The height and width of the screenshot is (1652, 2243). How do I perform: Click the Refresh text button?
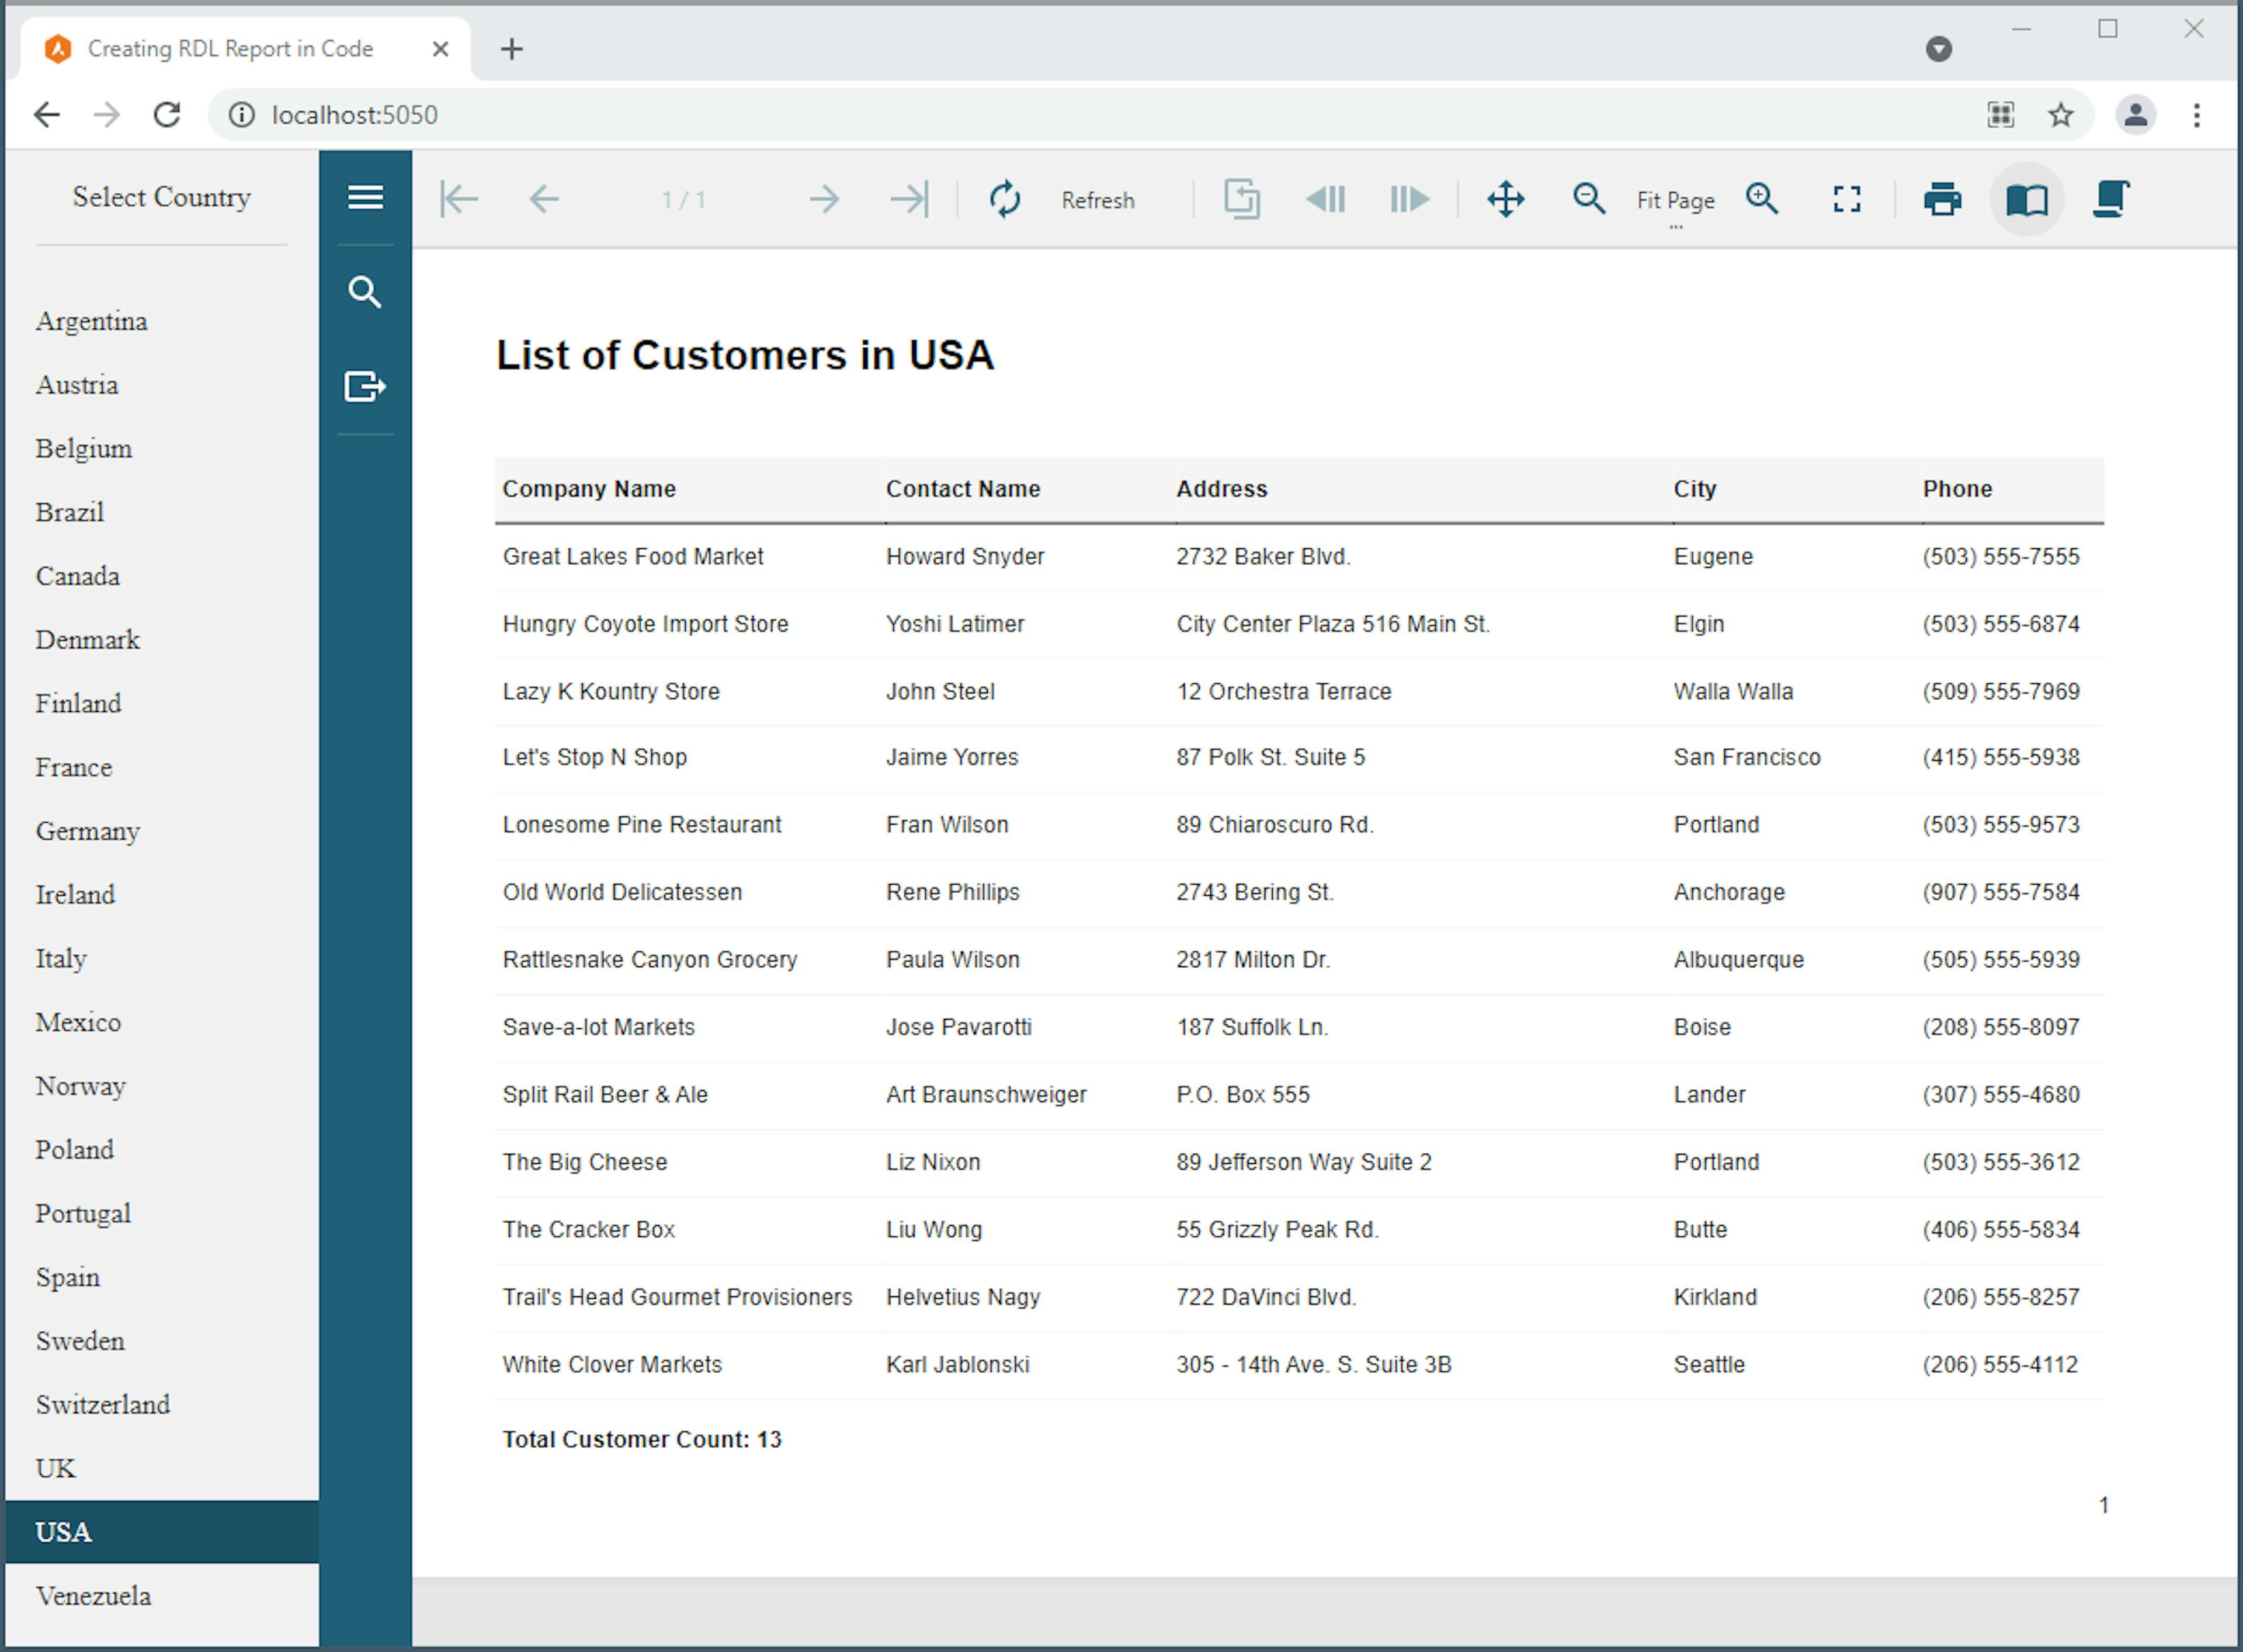[1097, 200]
